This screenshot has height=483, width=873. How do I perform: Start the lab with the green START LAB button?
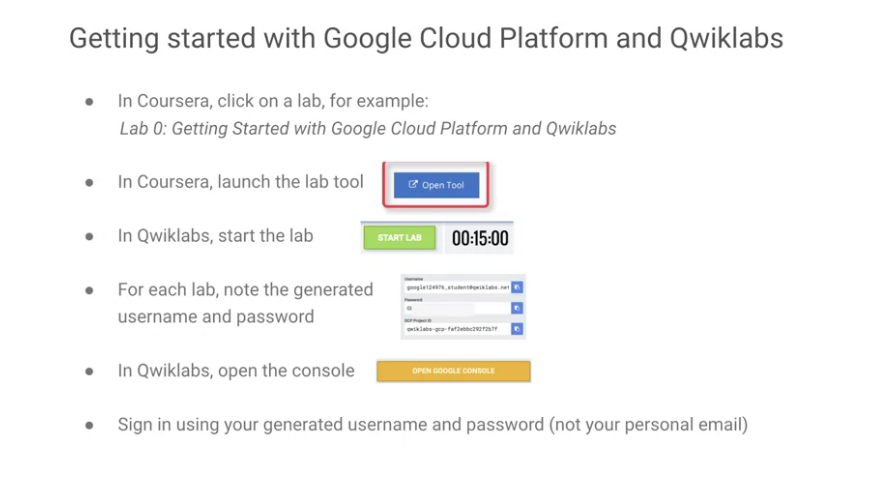tap(399, 238)
